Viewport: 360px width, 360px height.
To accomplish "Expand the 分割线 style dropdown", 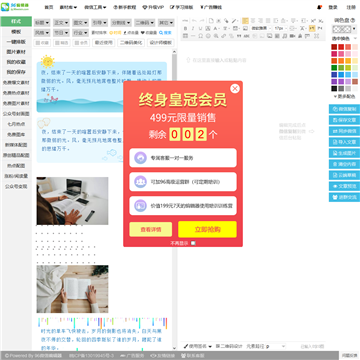I will click(121, 23).
